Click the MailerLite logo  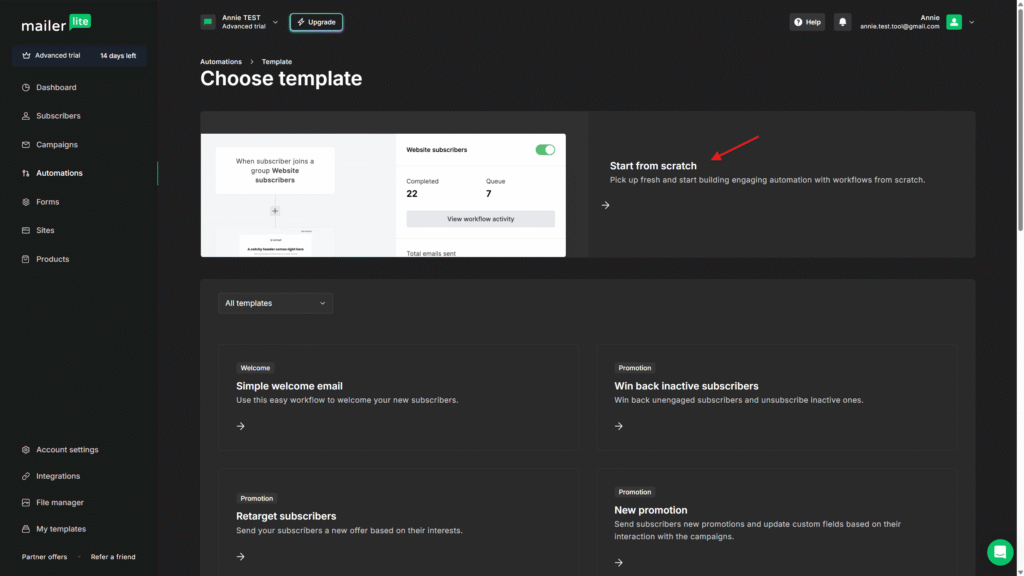(x=55, y=23)
